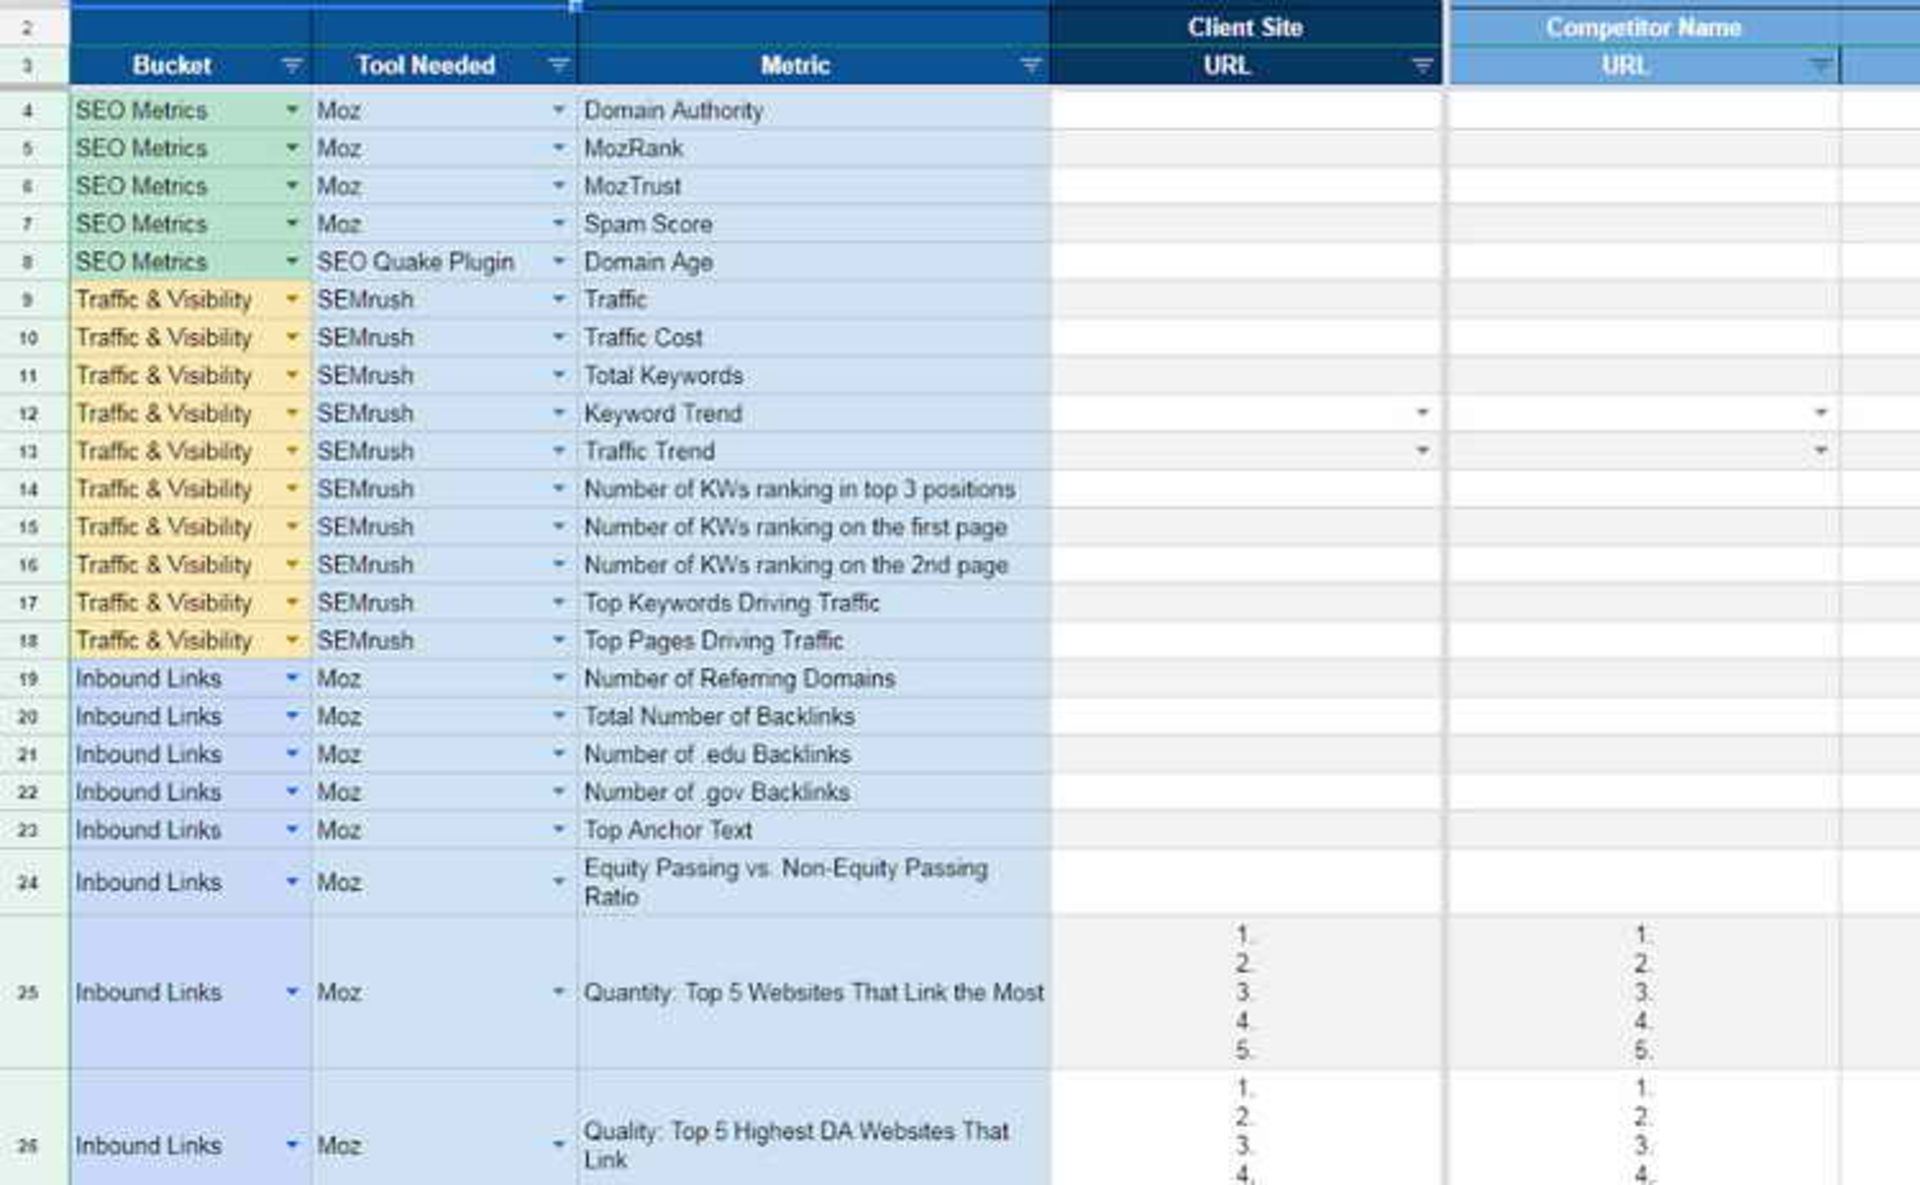Image resolution: width=1920 pixels, height=1185 pixels.
Task: Open the SEMrush dropdown next to Traffic Cost
Action: coord(560,337)
